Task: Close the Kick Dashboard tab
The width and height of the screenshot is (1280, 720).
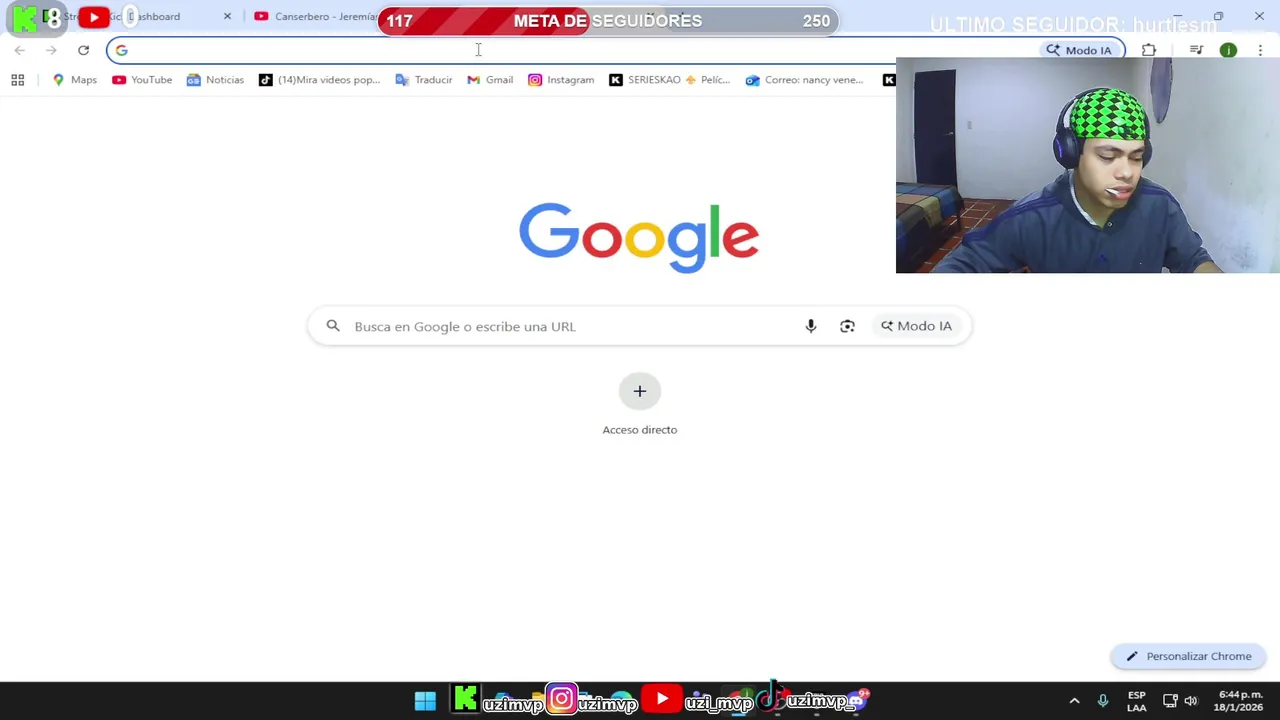Action: point(227,16)
